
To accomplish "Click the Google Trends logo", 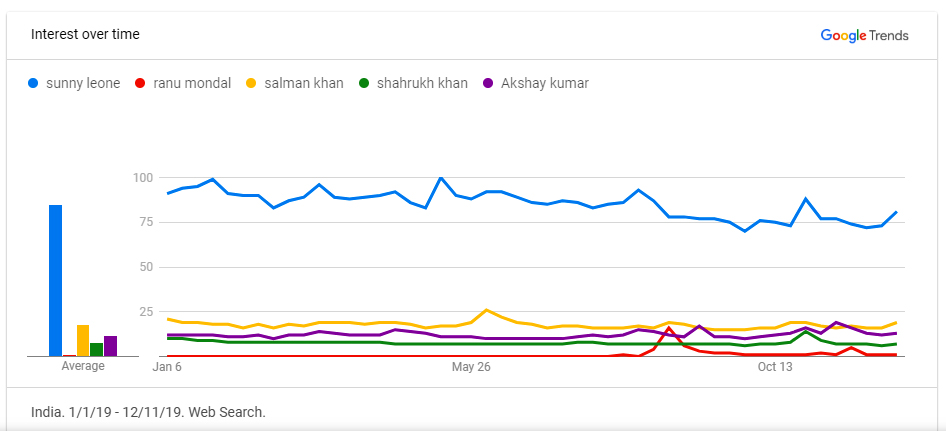I will click(x=864, y=36).
